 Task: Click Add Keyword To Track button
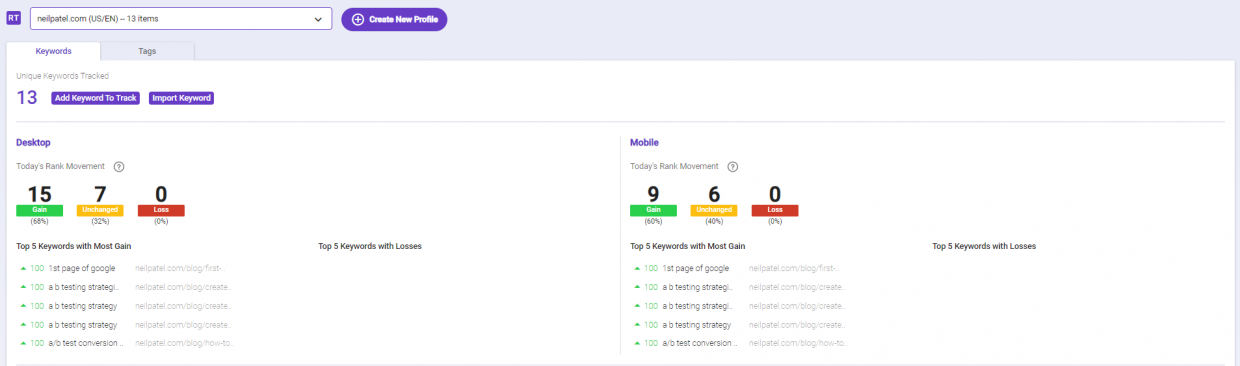coord(95,98)
